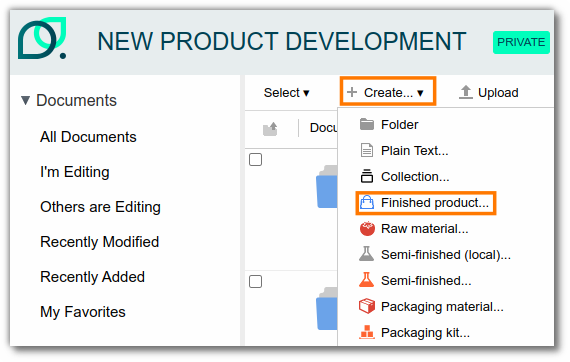The width and height of the screenshot is (570, 362).
Task: Open the Create... dropdown menu
Action: click(388, 92)
